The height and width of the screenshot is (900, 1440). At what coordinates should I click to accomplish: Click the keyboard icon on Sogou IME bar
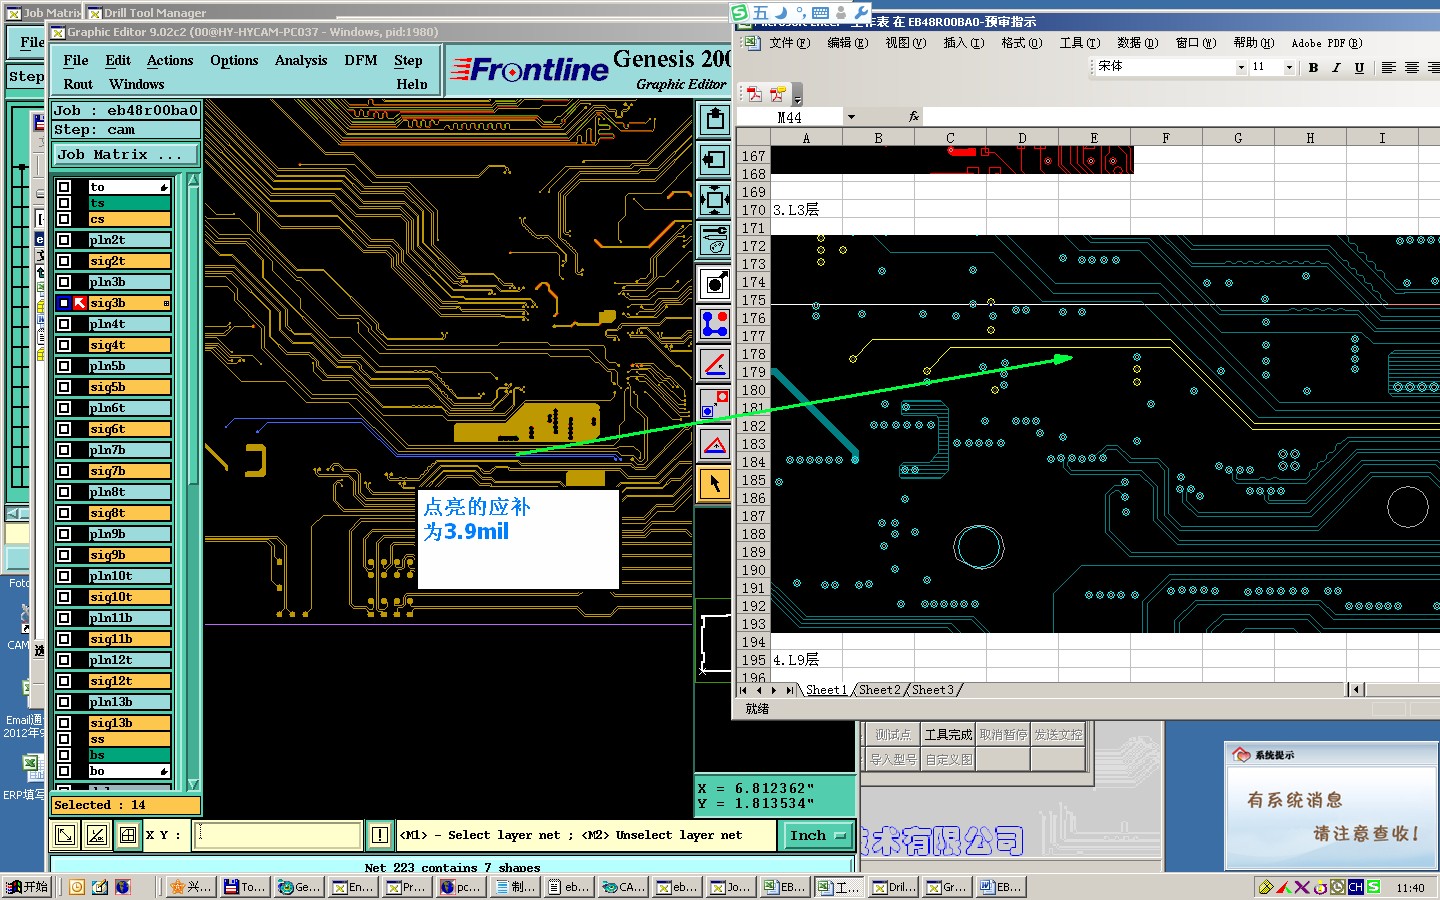[x=821, y=12]
